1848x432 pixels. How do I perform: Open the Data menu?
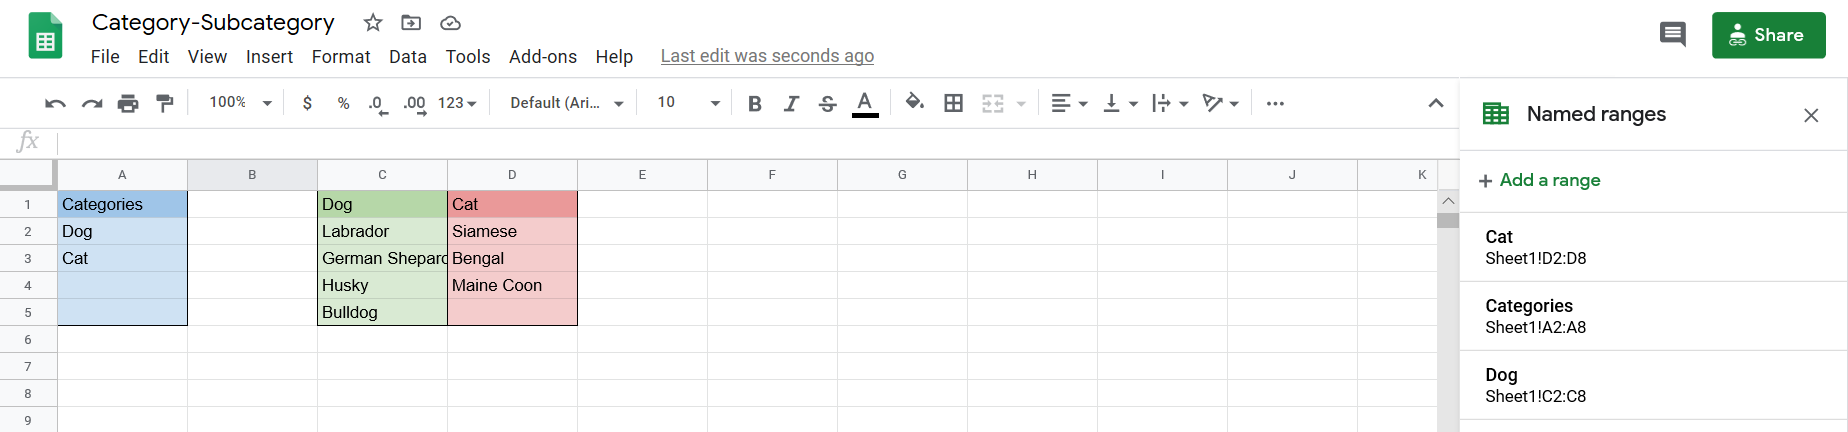[x=408, y=57]
